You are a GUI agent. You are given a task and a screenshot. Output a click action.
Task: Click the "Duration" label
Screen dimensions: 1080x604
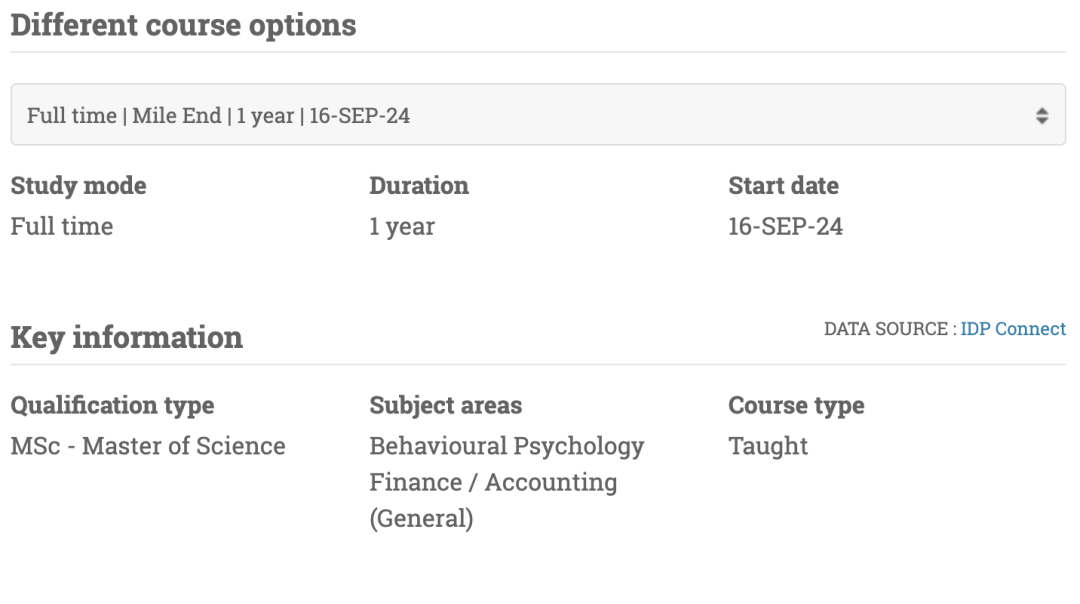(419, 186)
